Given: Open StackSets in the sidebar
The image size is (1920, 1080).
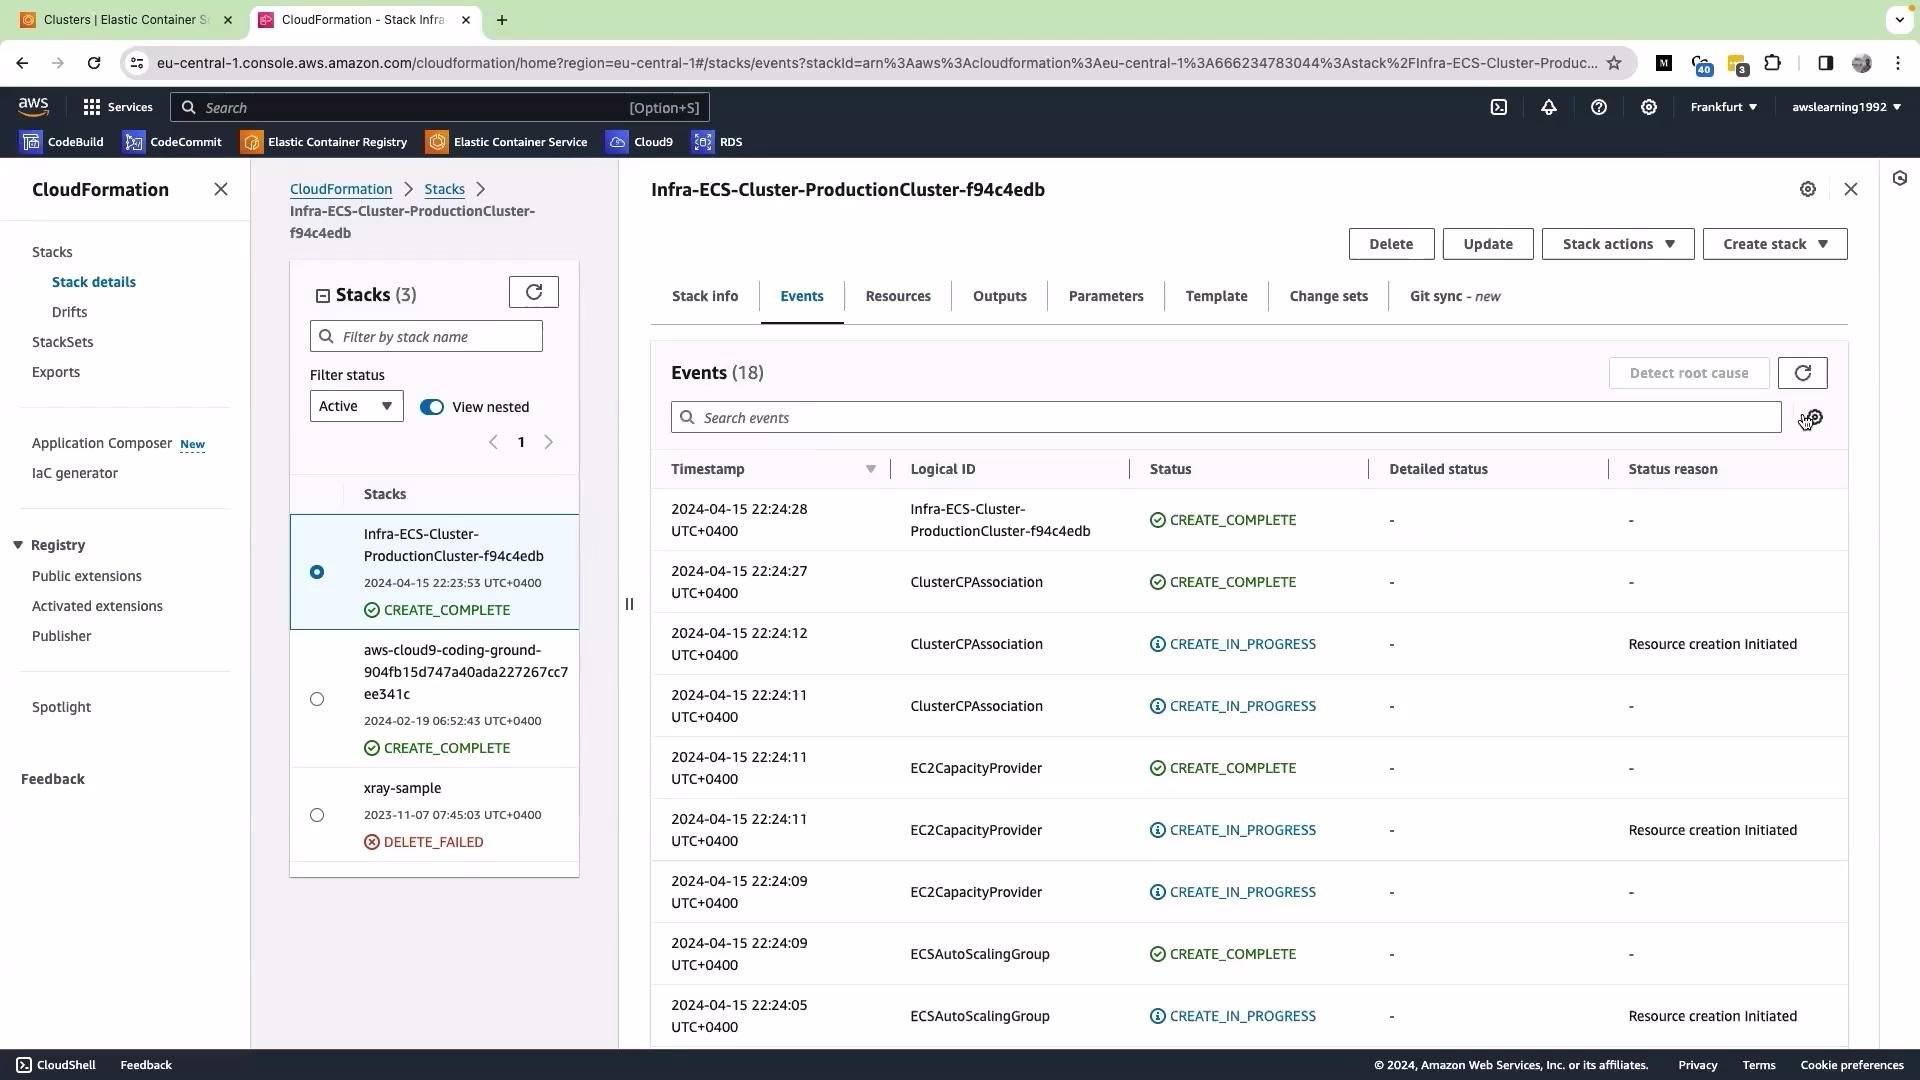Looking at the screenshot, I should pos(63,342).
